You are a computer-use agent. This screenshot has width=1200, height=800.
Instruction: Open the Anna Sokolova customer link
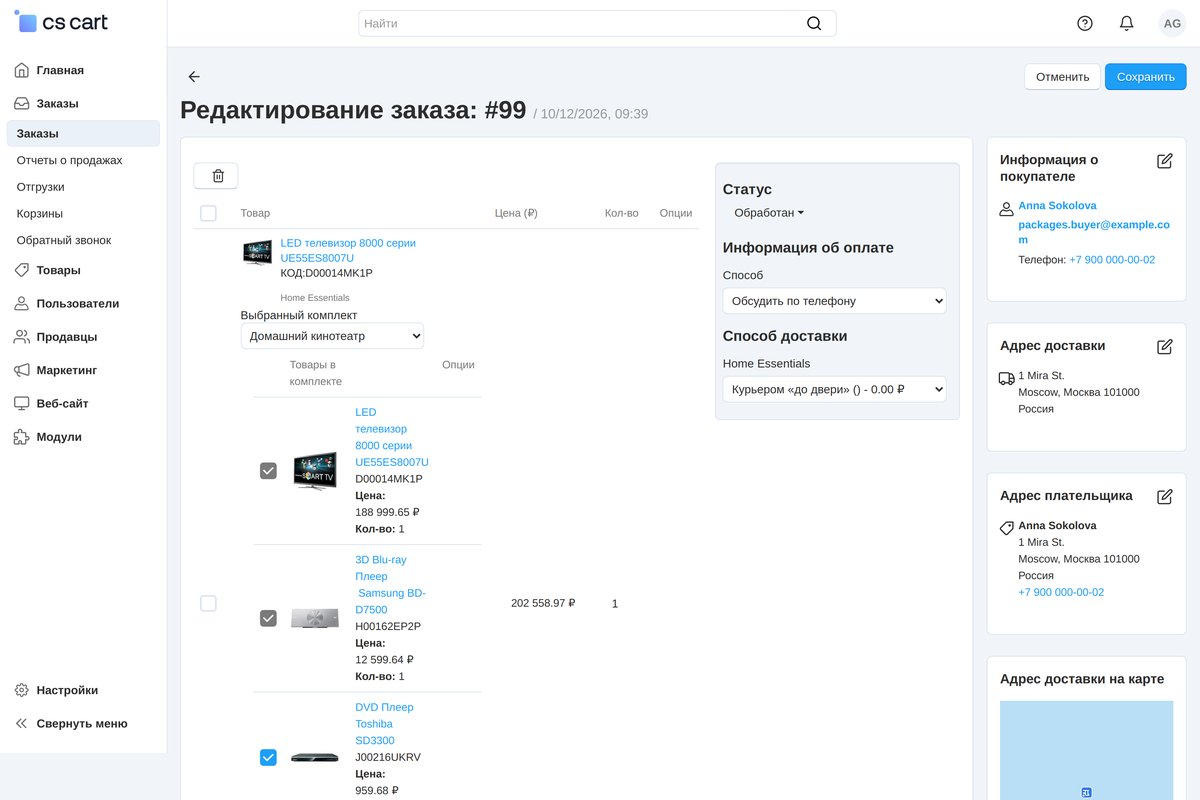(1057, 206)
